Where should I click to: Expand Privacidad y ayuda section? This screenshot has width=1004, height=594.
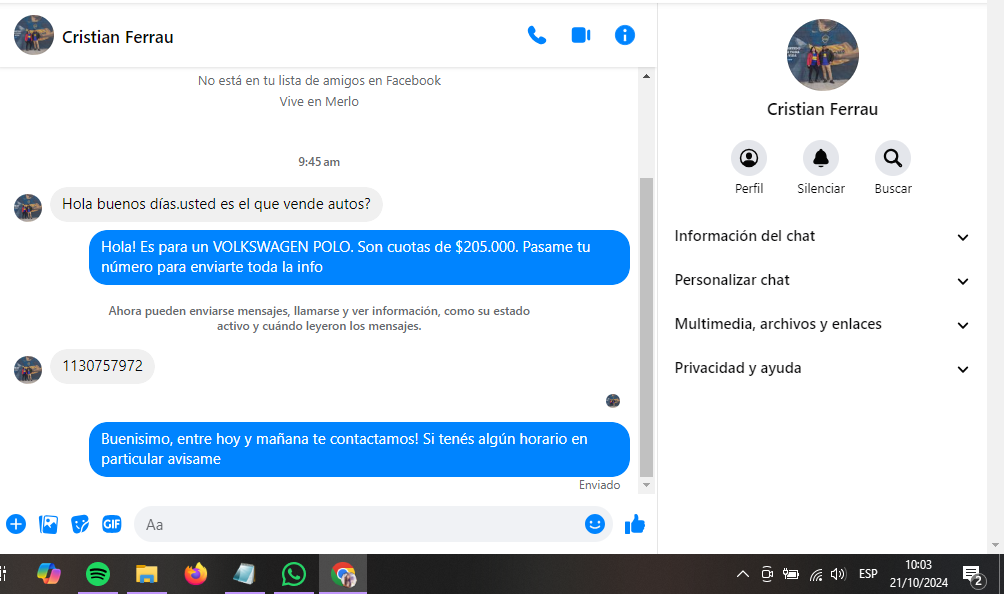822,369
